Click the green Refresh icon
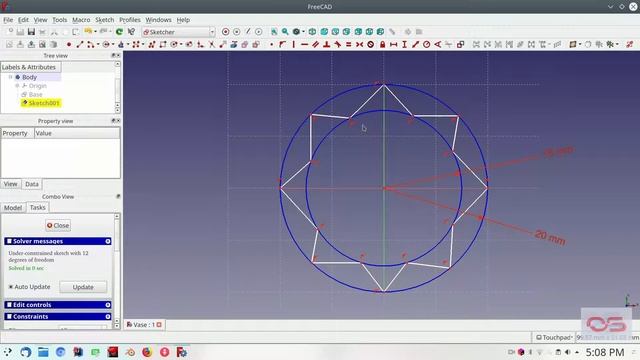The width and height of the screenshot is (640, 360). (x=119, y=32)
